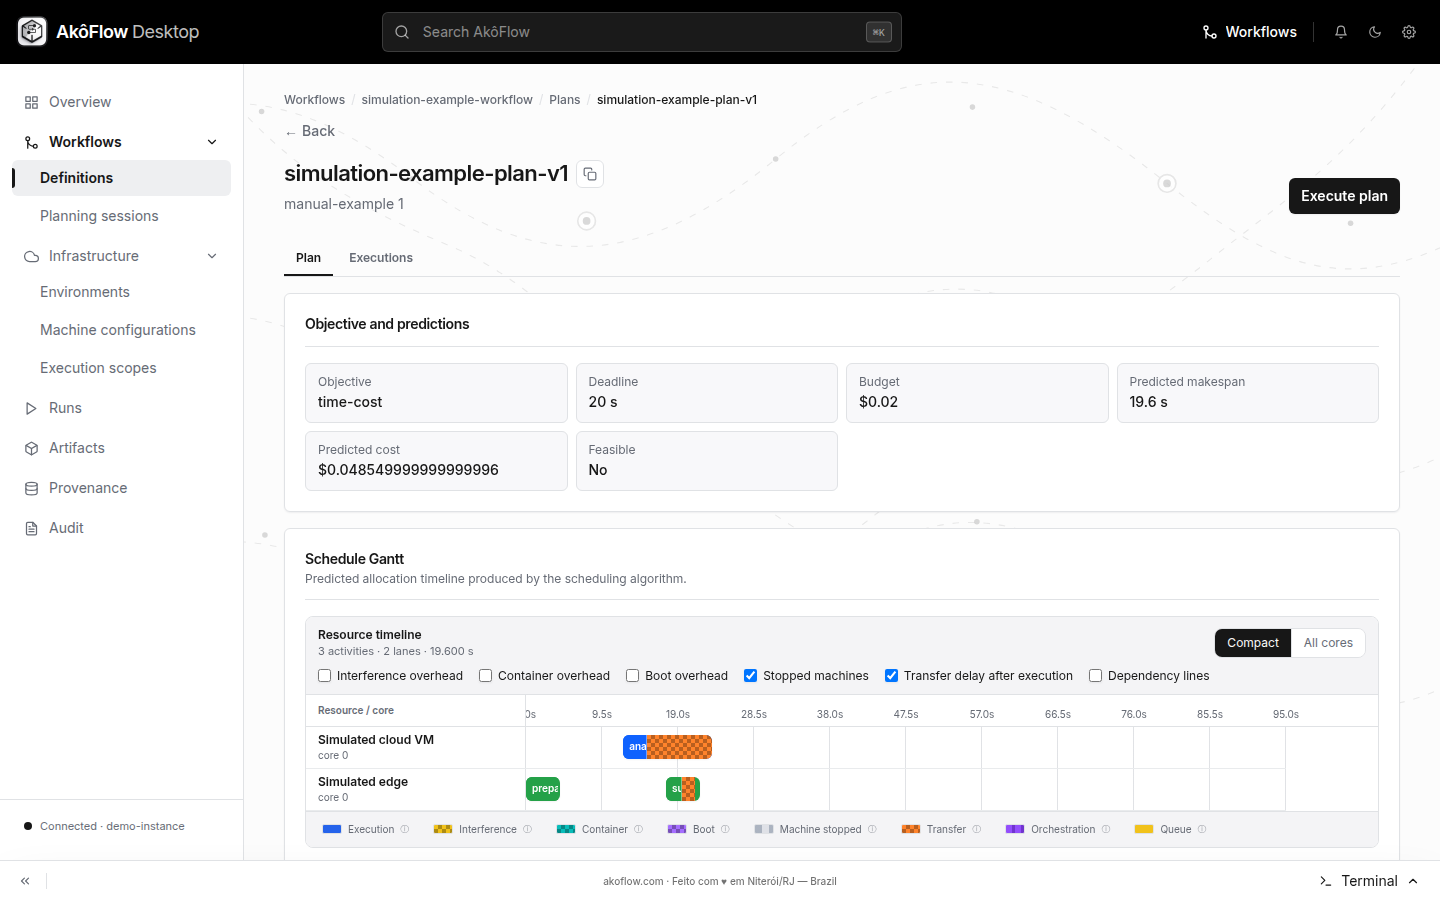1440x900 pixels.
Task: Collapse the Workflows sidebar group
Action: point(212,142)
